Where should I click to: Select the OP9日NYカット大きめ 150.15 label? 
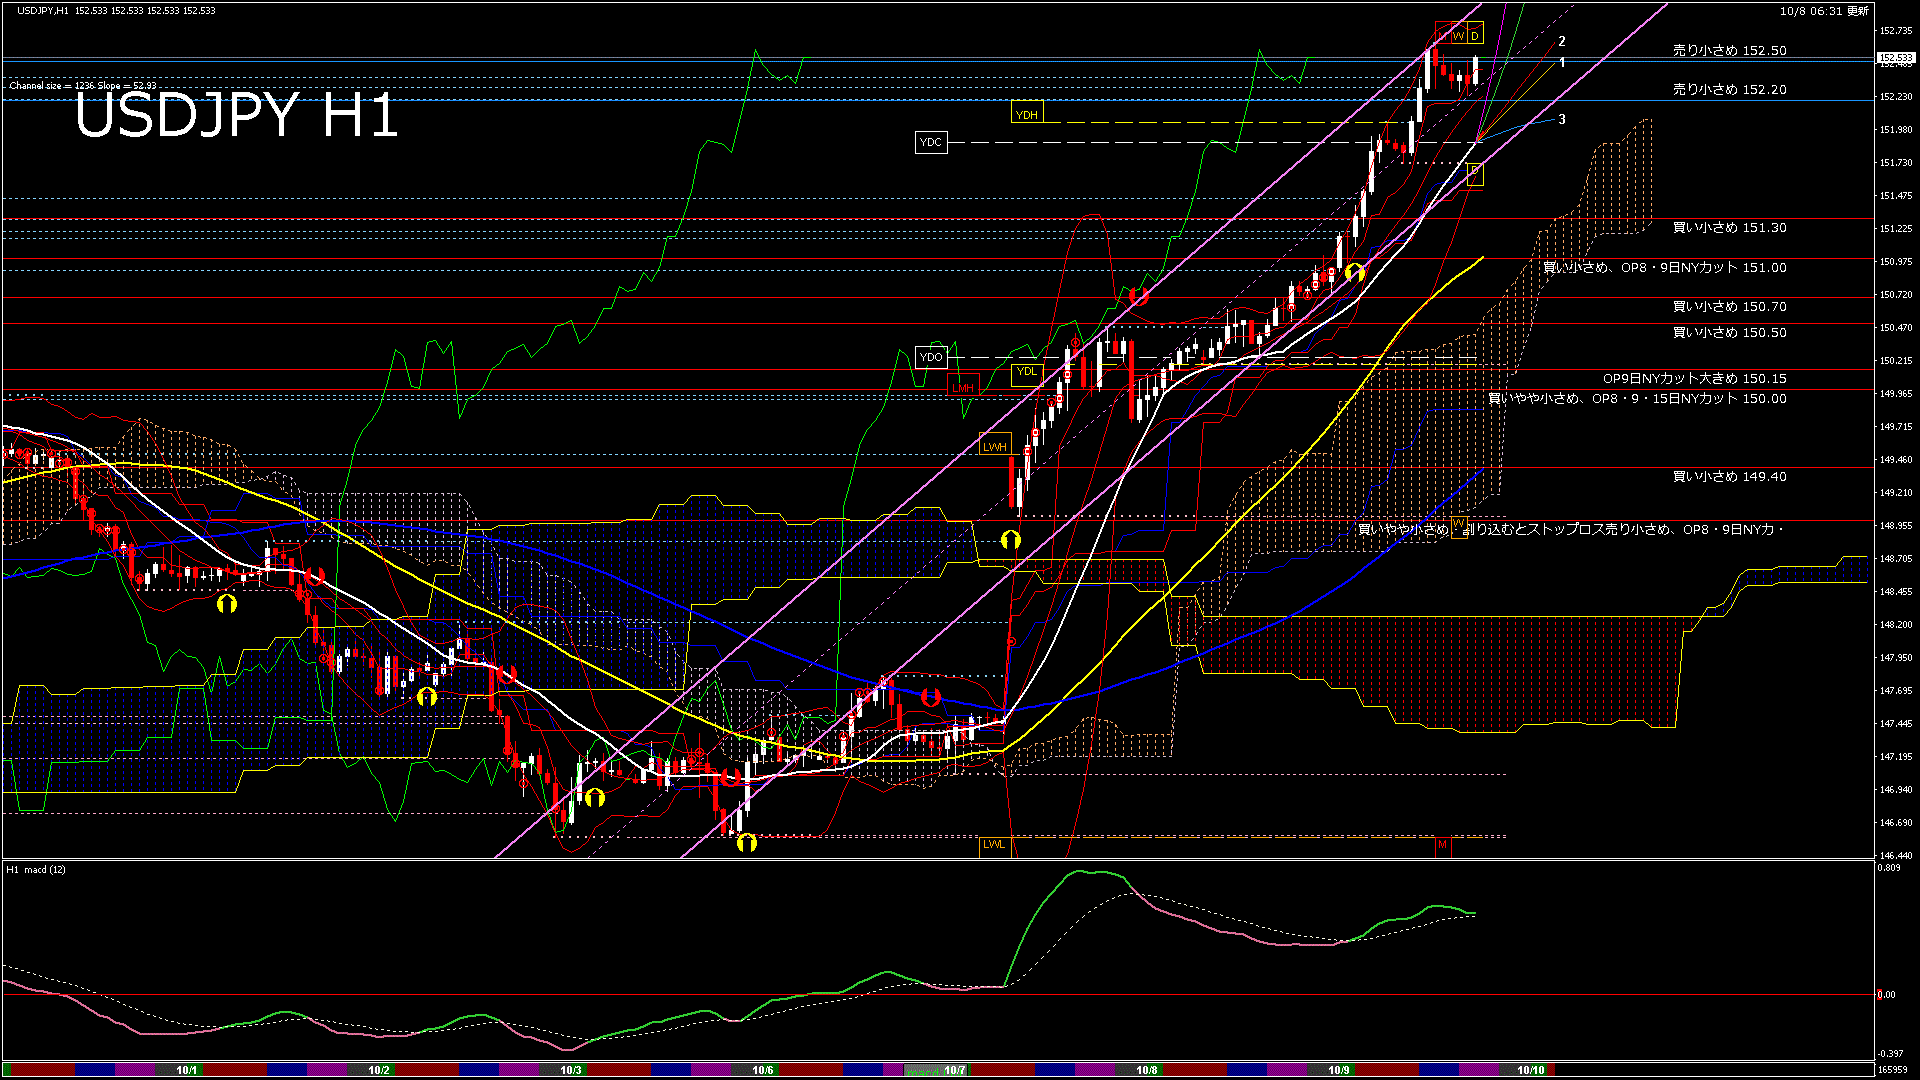[x=1694, y=379]
